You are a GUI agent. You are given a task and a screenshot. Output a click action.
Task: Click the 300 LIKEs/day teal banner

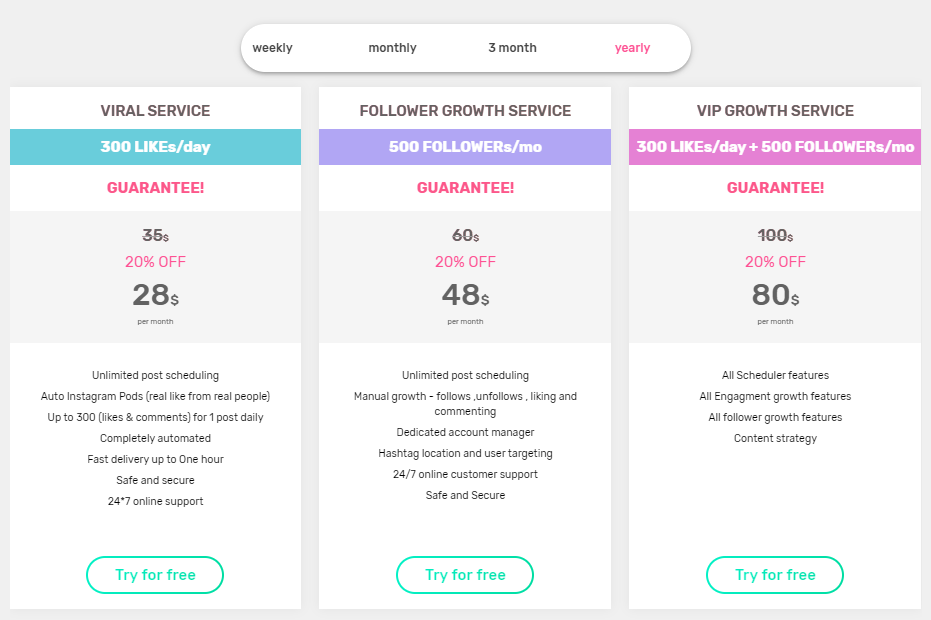coord(156,147)
